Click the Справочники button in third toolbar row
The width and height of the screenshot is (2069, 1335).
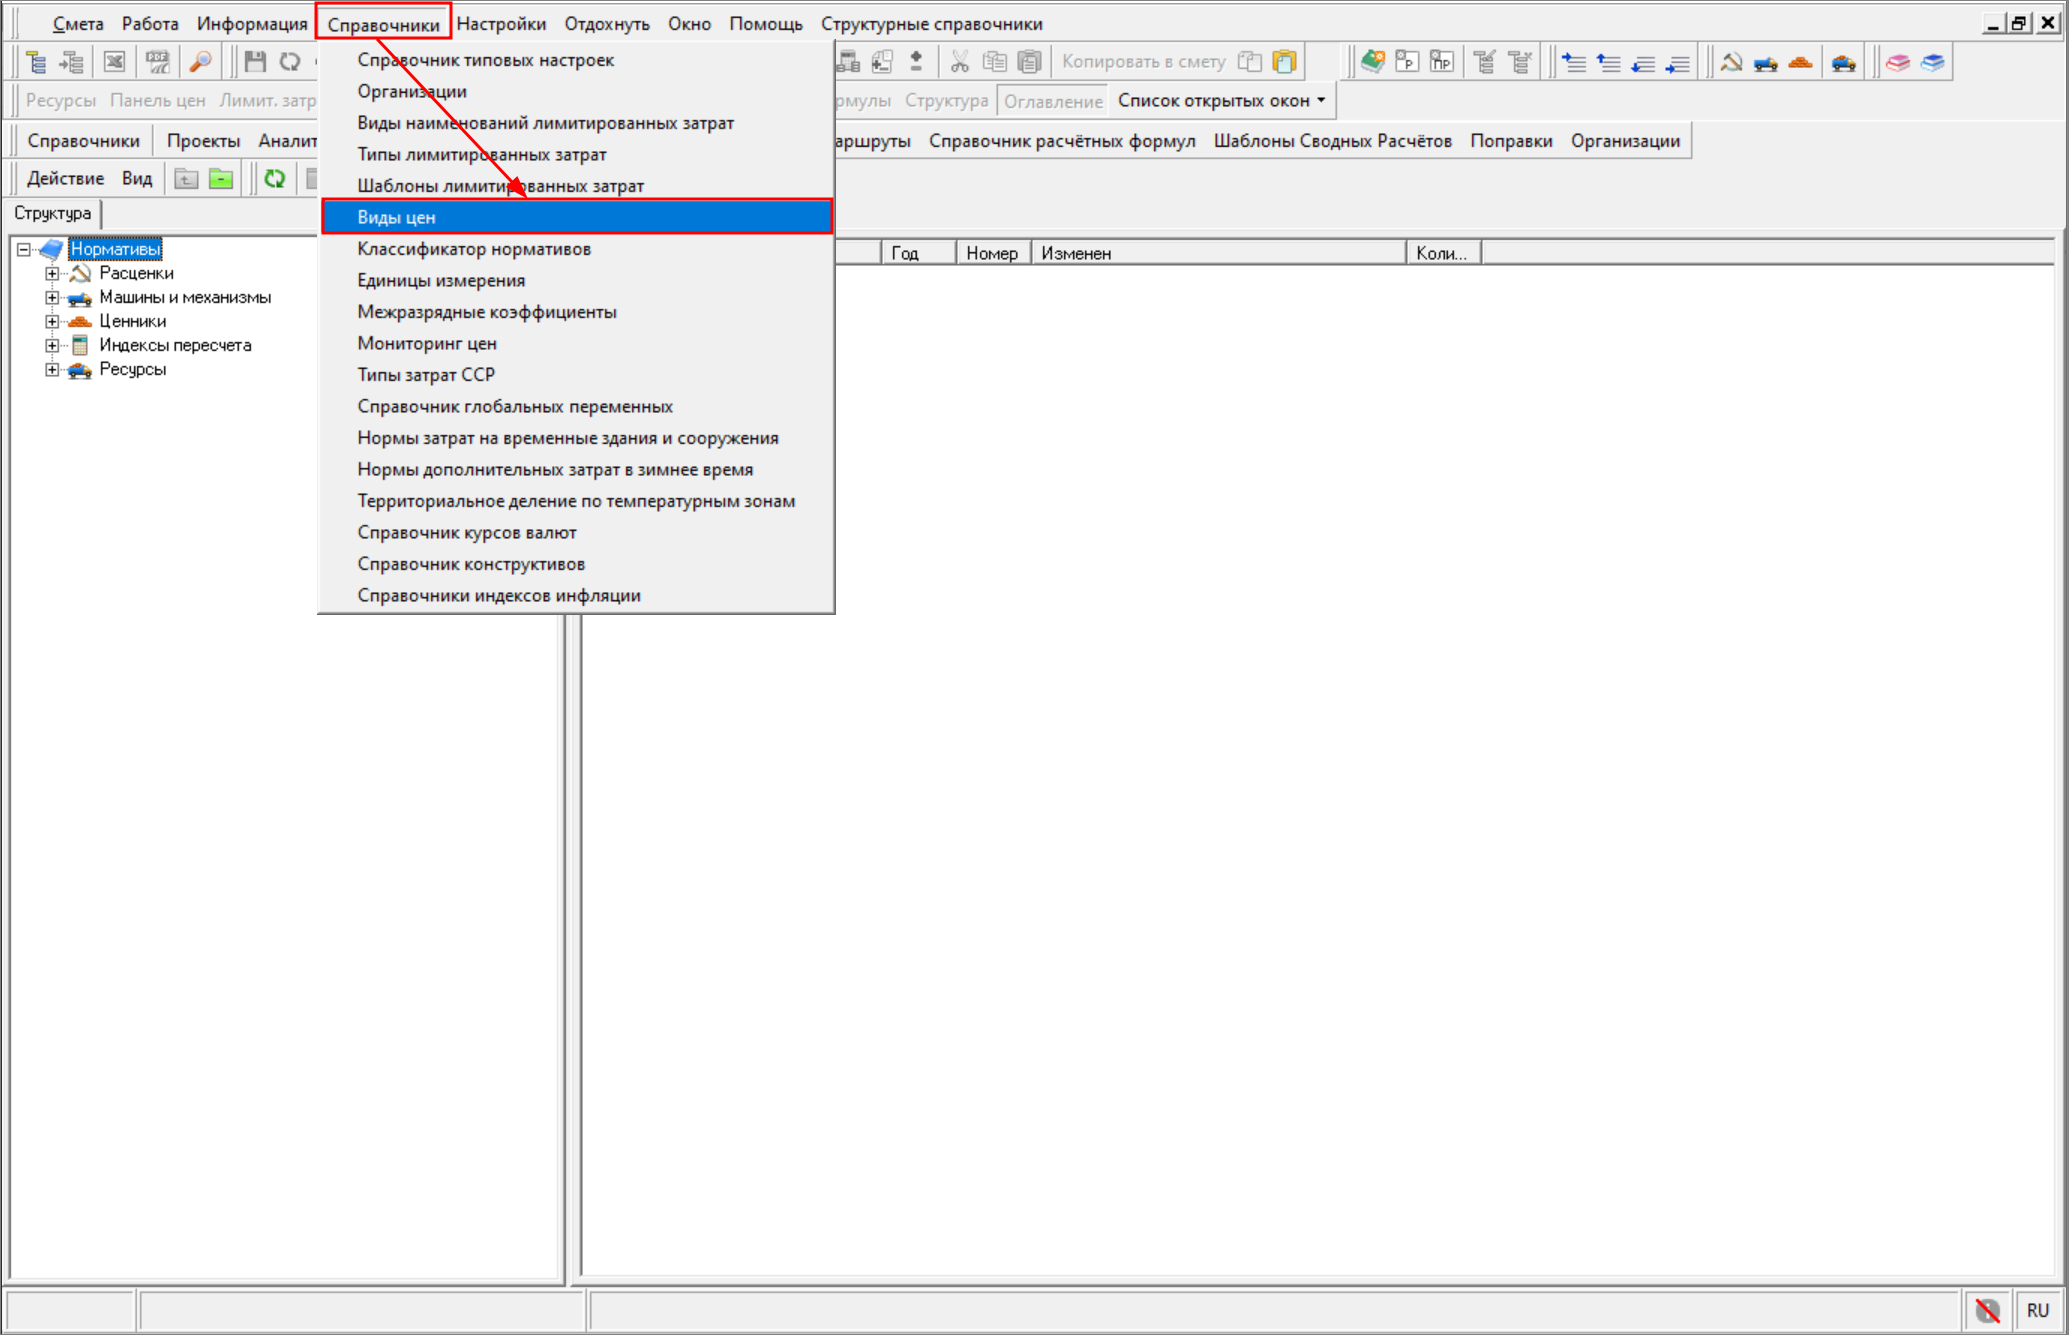click(x=84, y=141)
